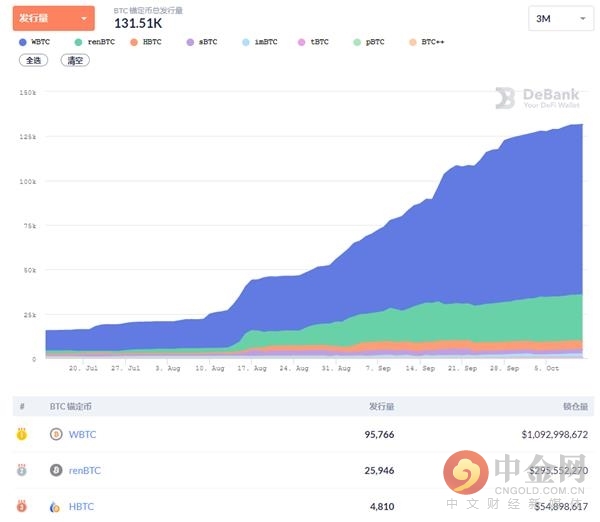Screen dimensions: 600x522
Task: Click the renBTC coin icon in table
Action: pyautogui.click(x=56, y=470)
